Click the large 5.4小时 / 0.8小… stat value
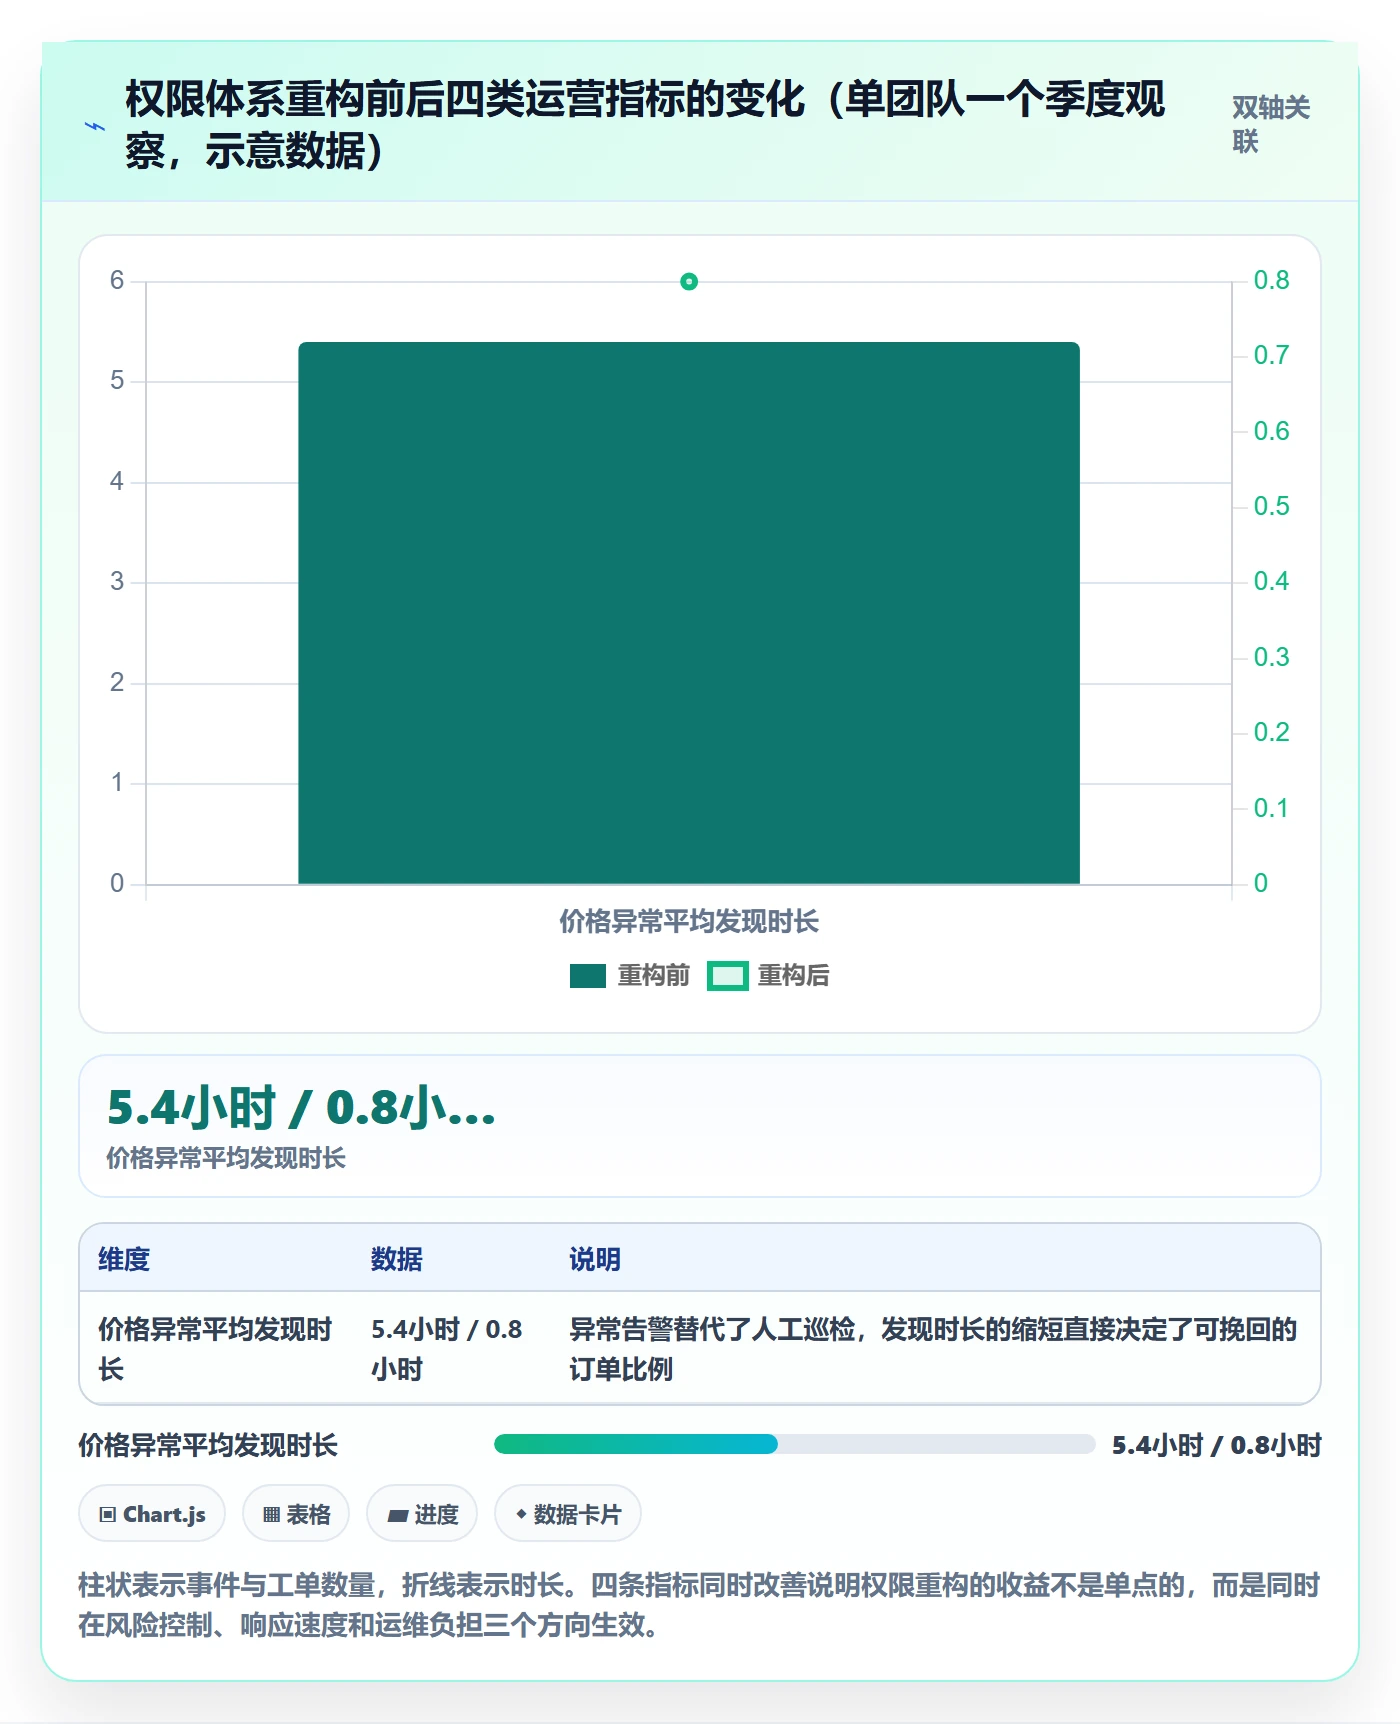This screenshot has height=1724, width=1400. tap(302, 1108)
